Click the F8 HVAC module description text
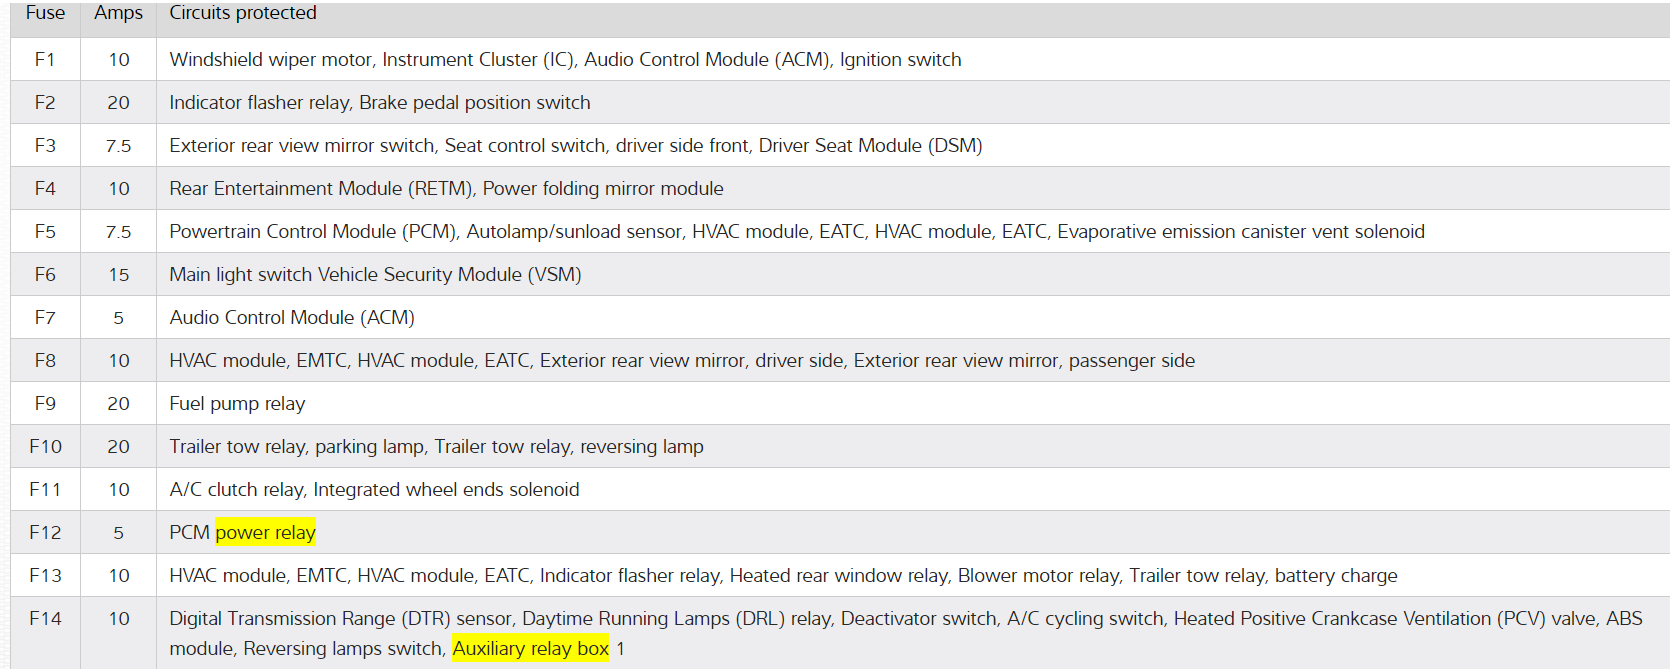Viewport: 1670px width, 669px height. click(x=682, y=361)
